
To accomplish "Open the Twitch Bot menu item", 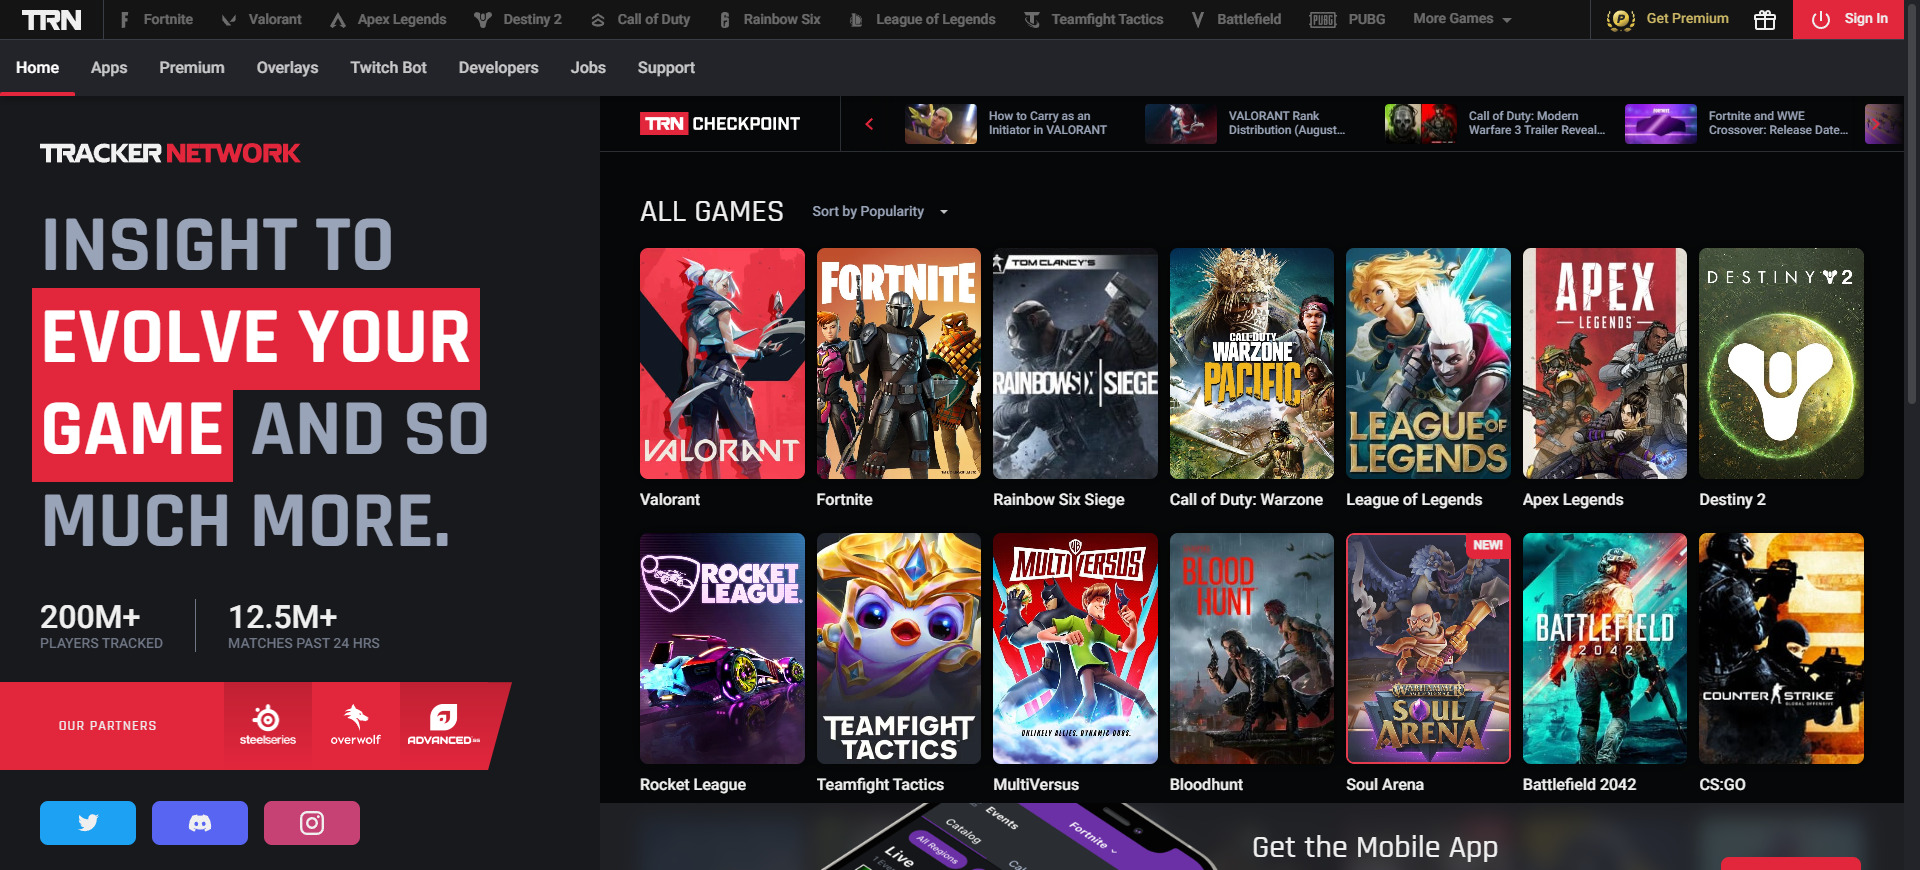I will tap(388, 68).
